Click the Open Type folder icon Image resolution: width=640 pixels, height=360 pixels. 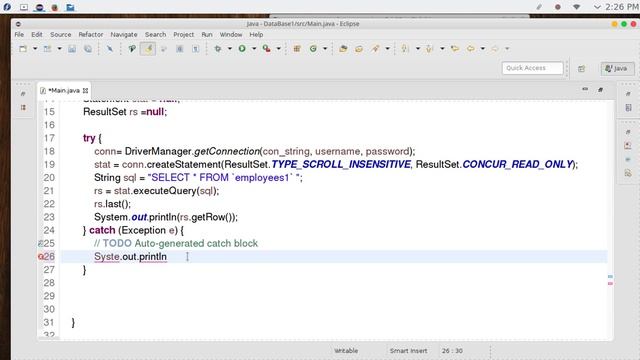tap(343, 49)
